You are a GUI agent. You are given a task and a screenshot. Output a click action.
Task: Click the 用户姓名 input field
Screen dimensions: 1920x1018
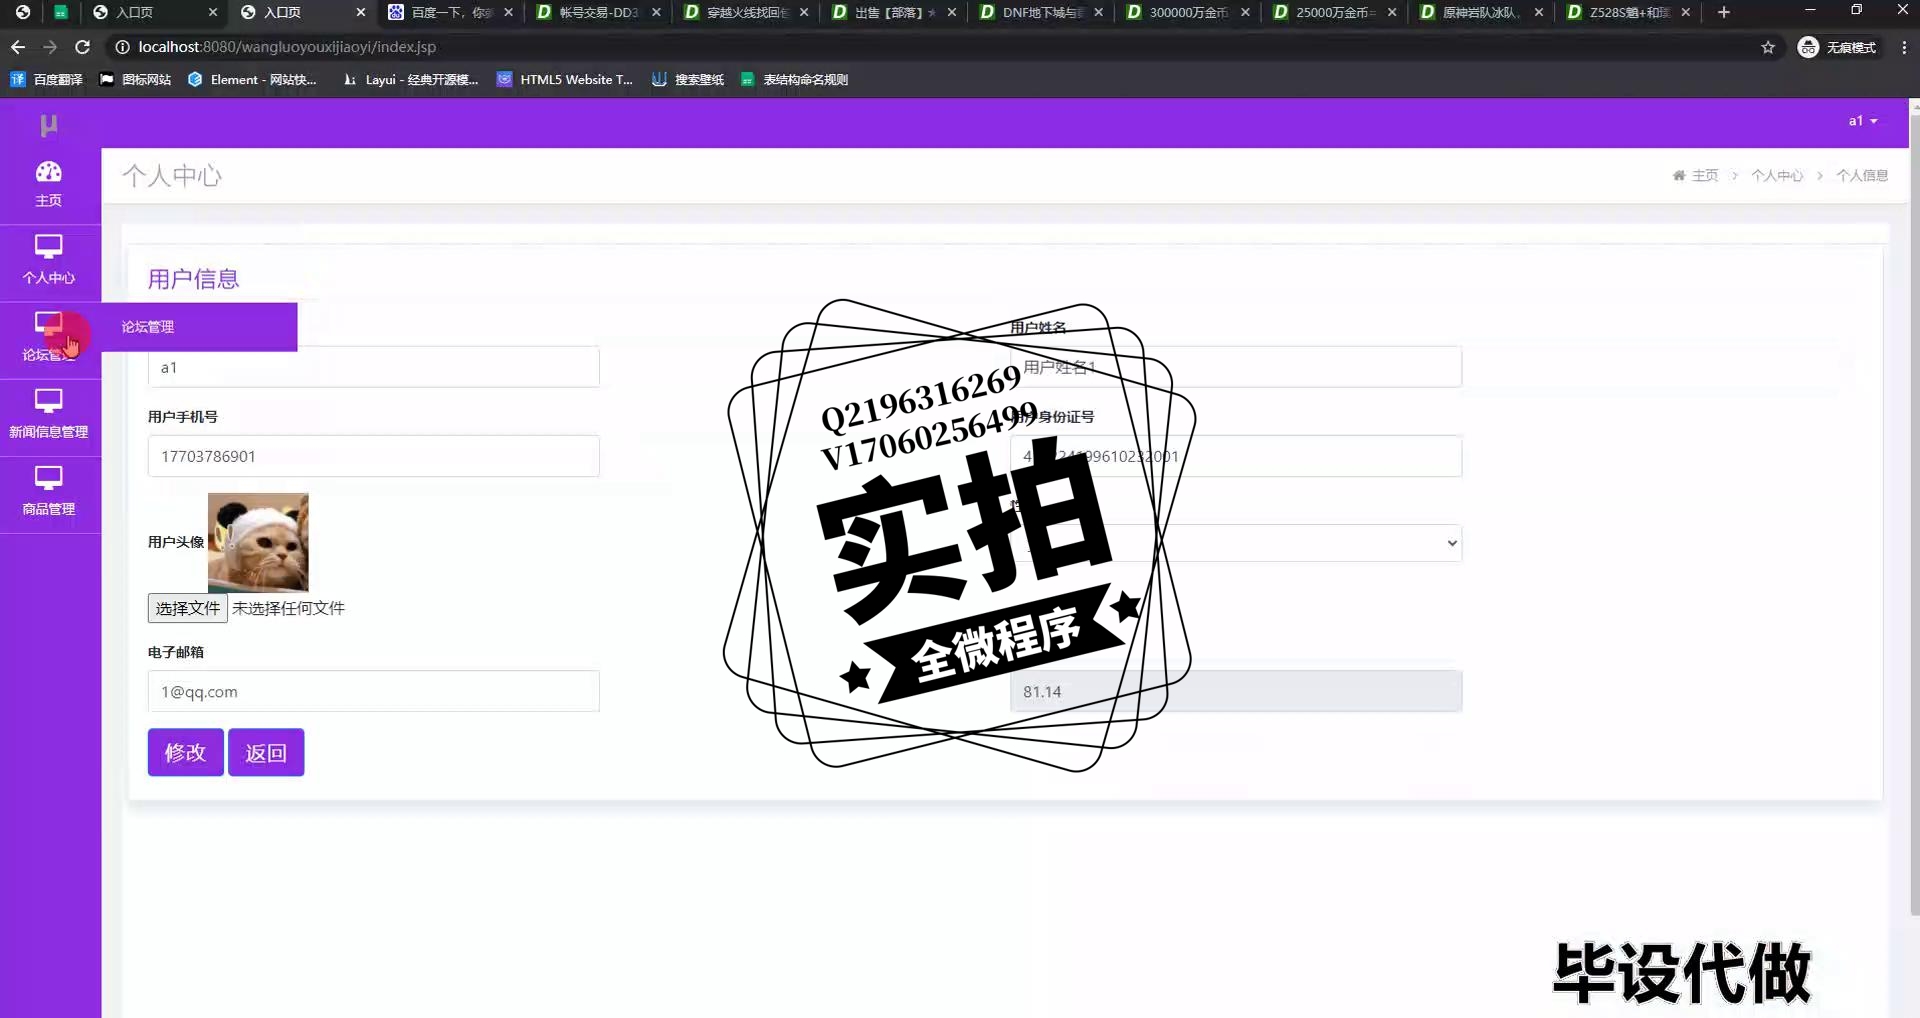tap(1236, 367)
